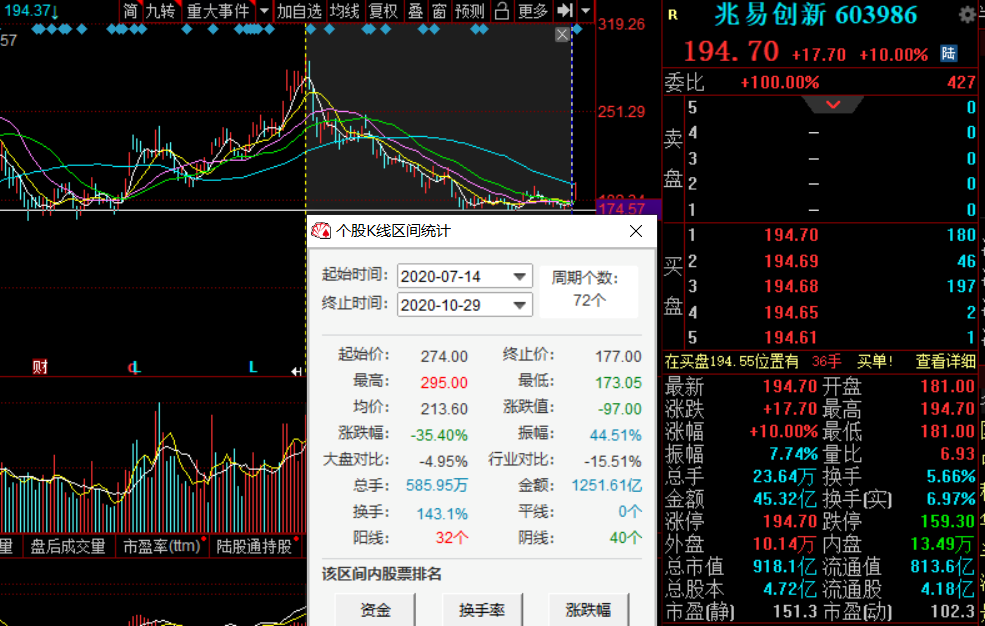
Task: Close the 个股K线区间统计 dialog
Action: (x=636, y=231)
